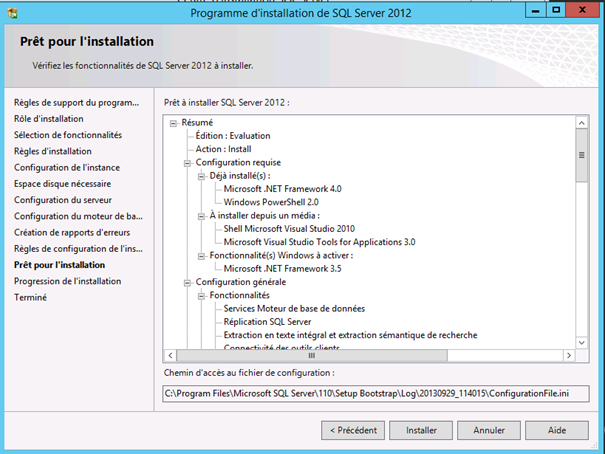Image resolution: width=605 pixels, height=454 pixels.
Task: Select Réplication SQL Server row
Action: (267, 322)
